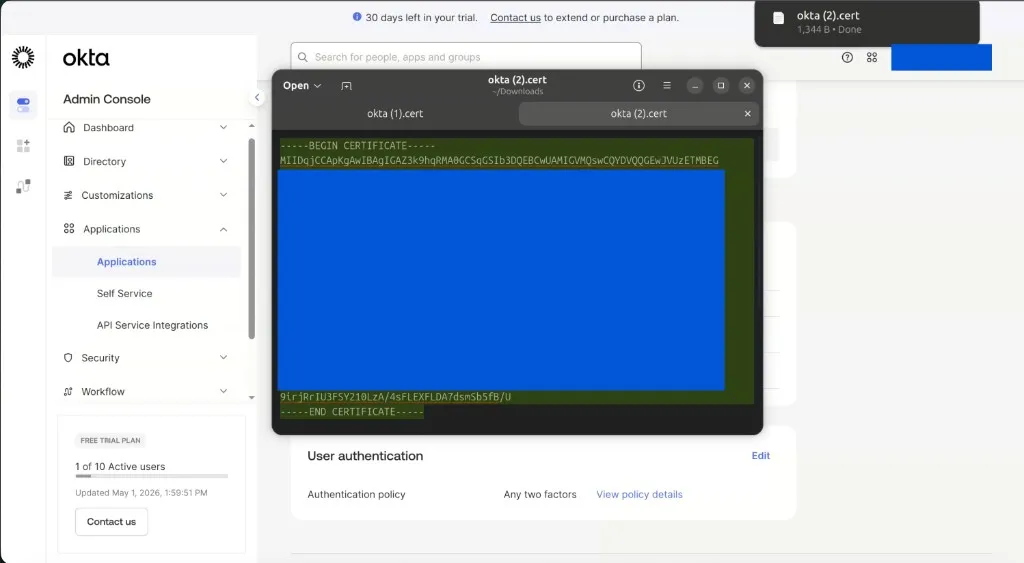Click the trial info icon in banner
This screenshot has height=563, width=1024.
(357, 17)
